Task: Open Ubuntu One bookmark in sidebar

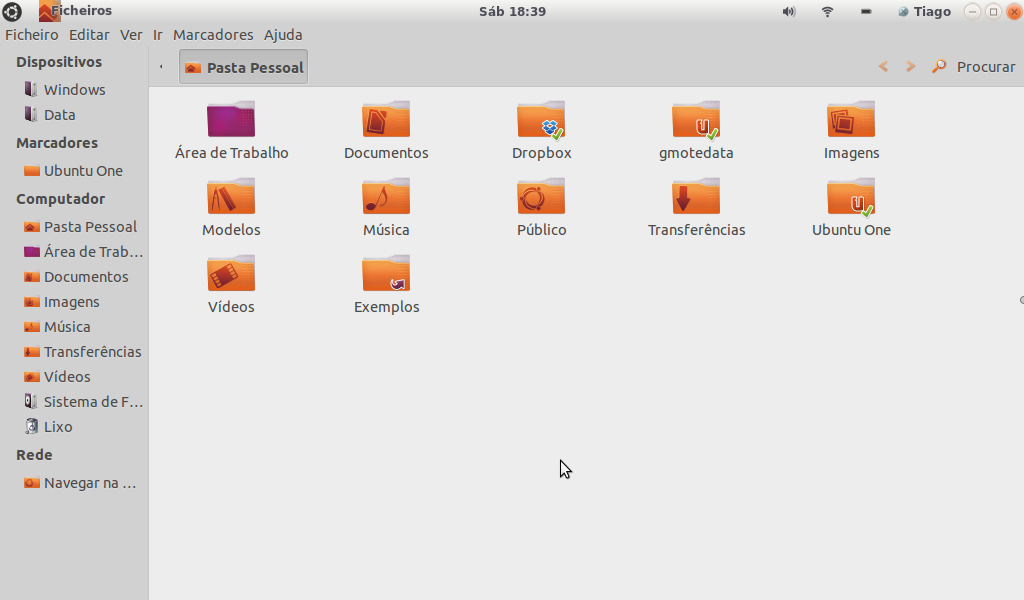Action: (x=73, y=170)
